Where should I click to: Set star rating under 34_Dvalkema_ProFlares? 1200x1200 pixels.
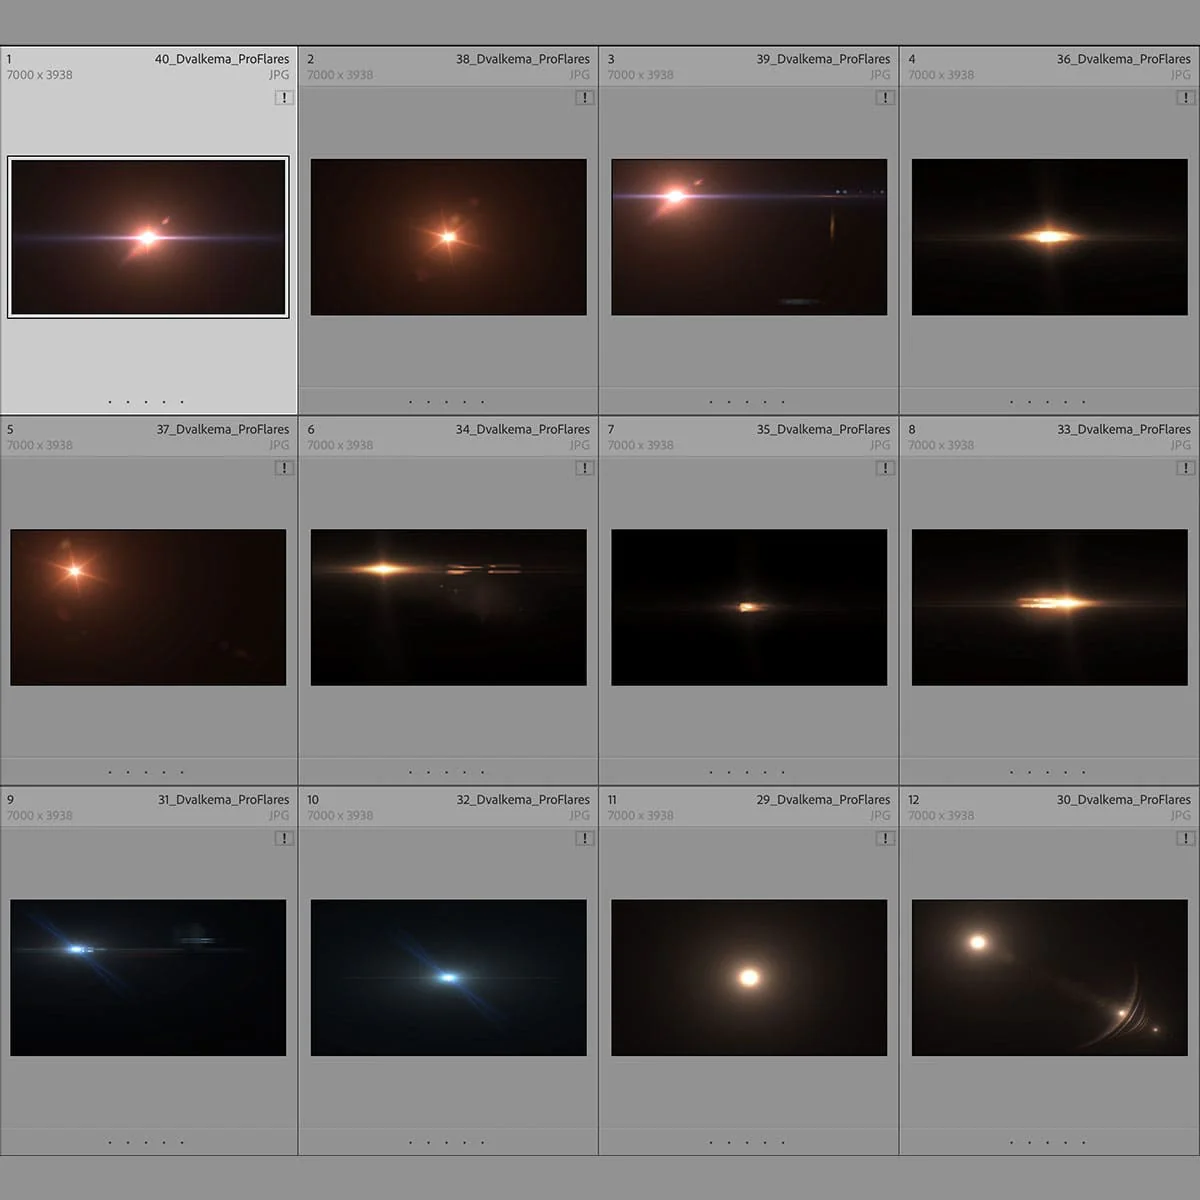click(446, 772)
